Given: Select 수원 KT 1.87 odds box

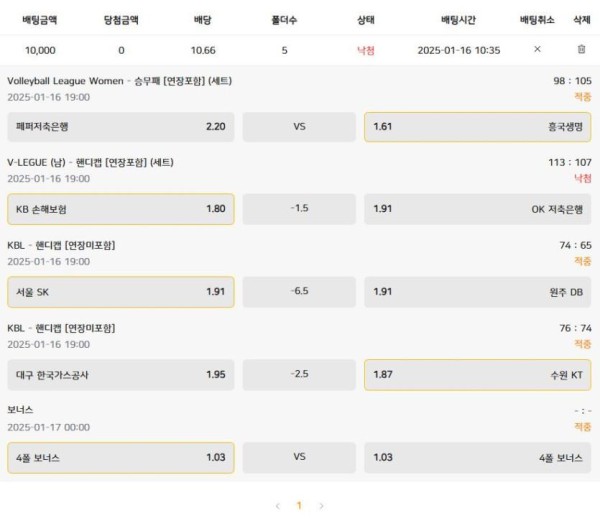Looking at the screenshot, I should 478,375.
